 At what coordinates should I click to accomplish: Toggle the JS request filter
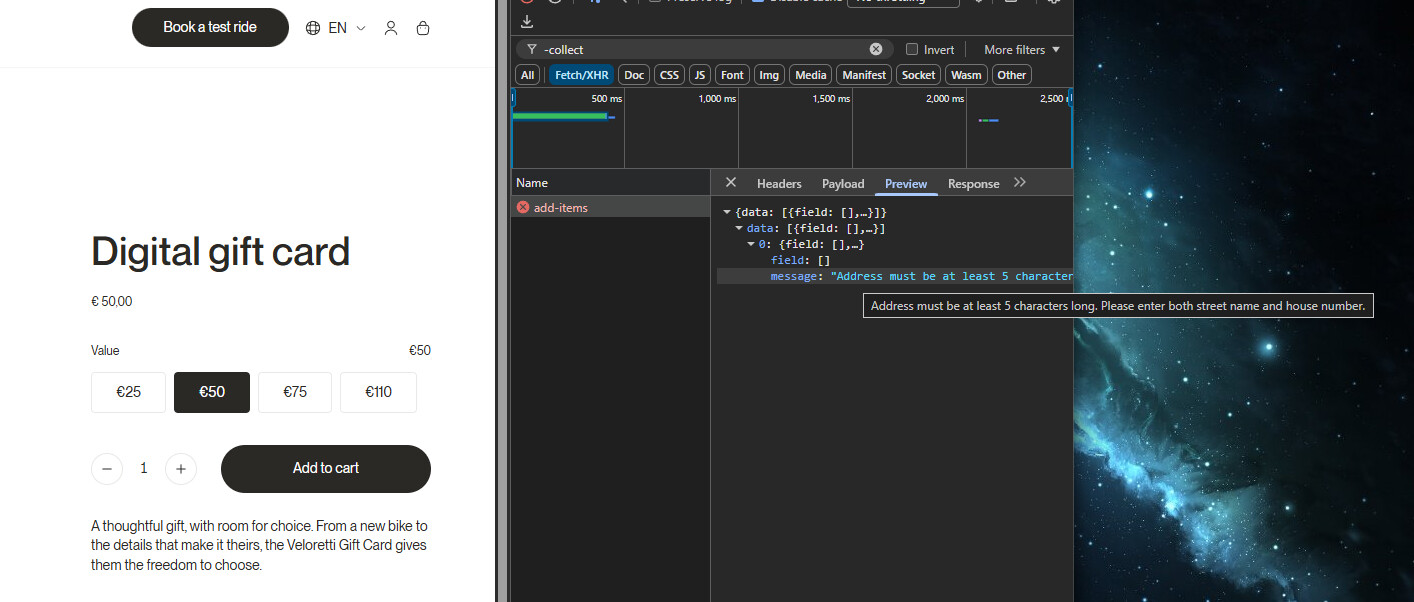pos(700,75)
